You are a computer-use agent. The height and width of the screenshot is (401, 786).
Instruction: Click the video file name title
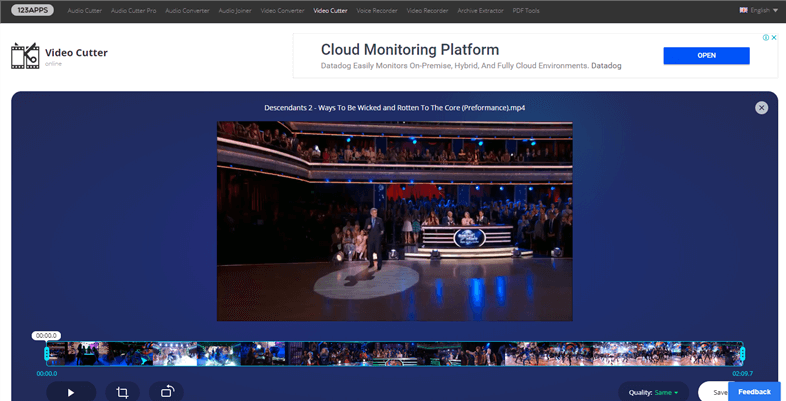pyautogui.click(x=395, y=108)
